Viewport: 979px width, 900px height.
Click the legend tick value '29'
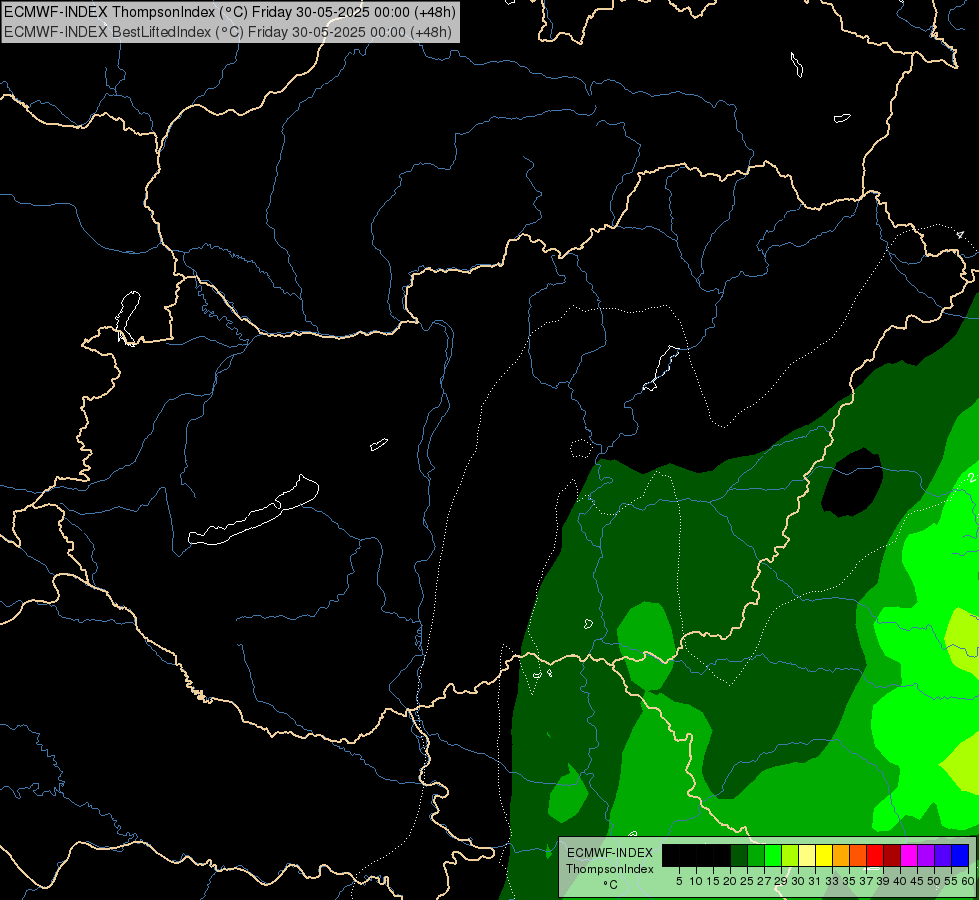coord(781,881)
